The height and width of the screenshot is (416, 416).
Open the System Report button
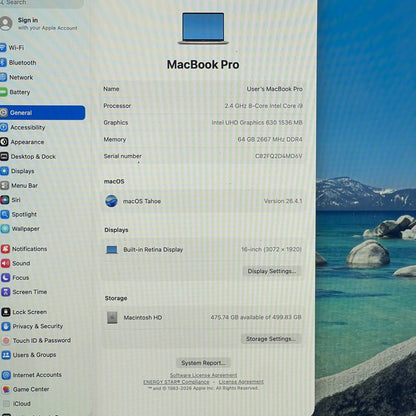[203, 363]
